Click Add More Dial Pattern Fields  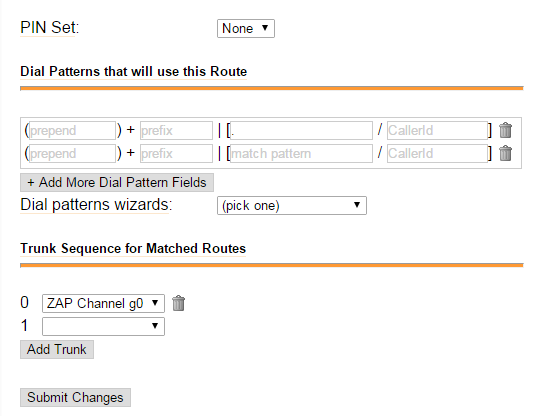117,183
